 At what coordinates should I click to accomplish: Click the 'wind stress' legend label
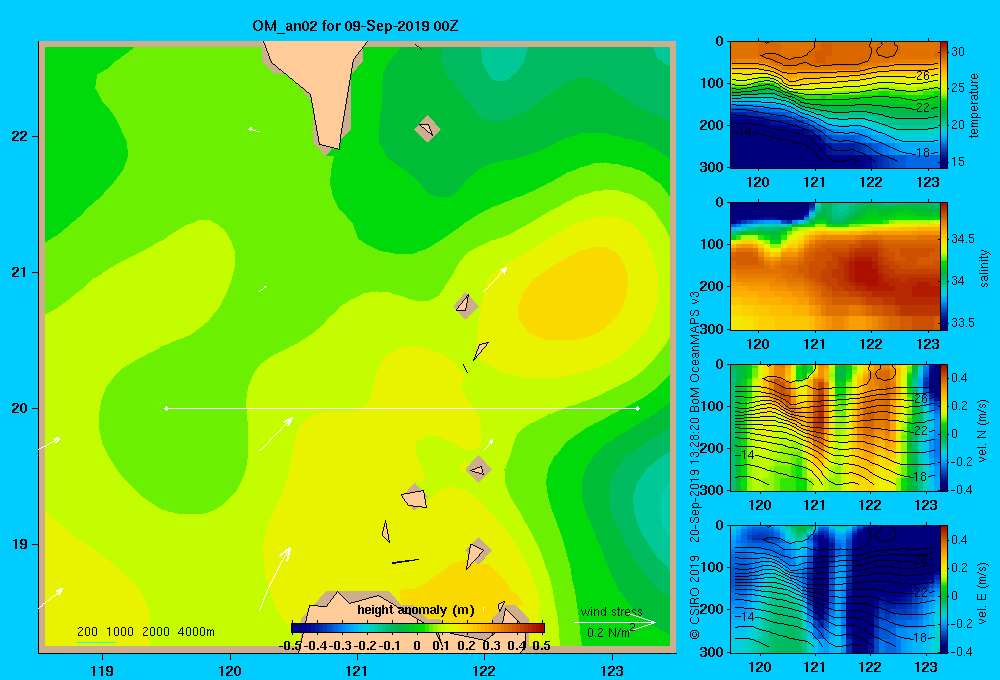[612, 612]
